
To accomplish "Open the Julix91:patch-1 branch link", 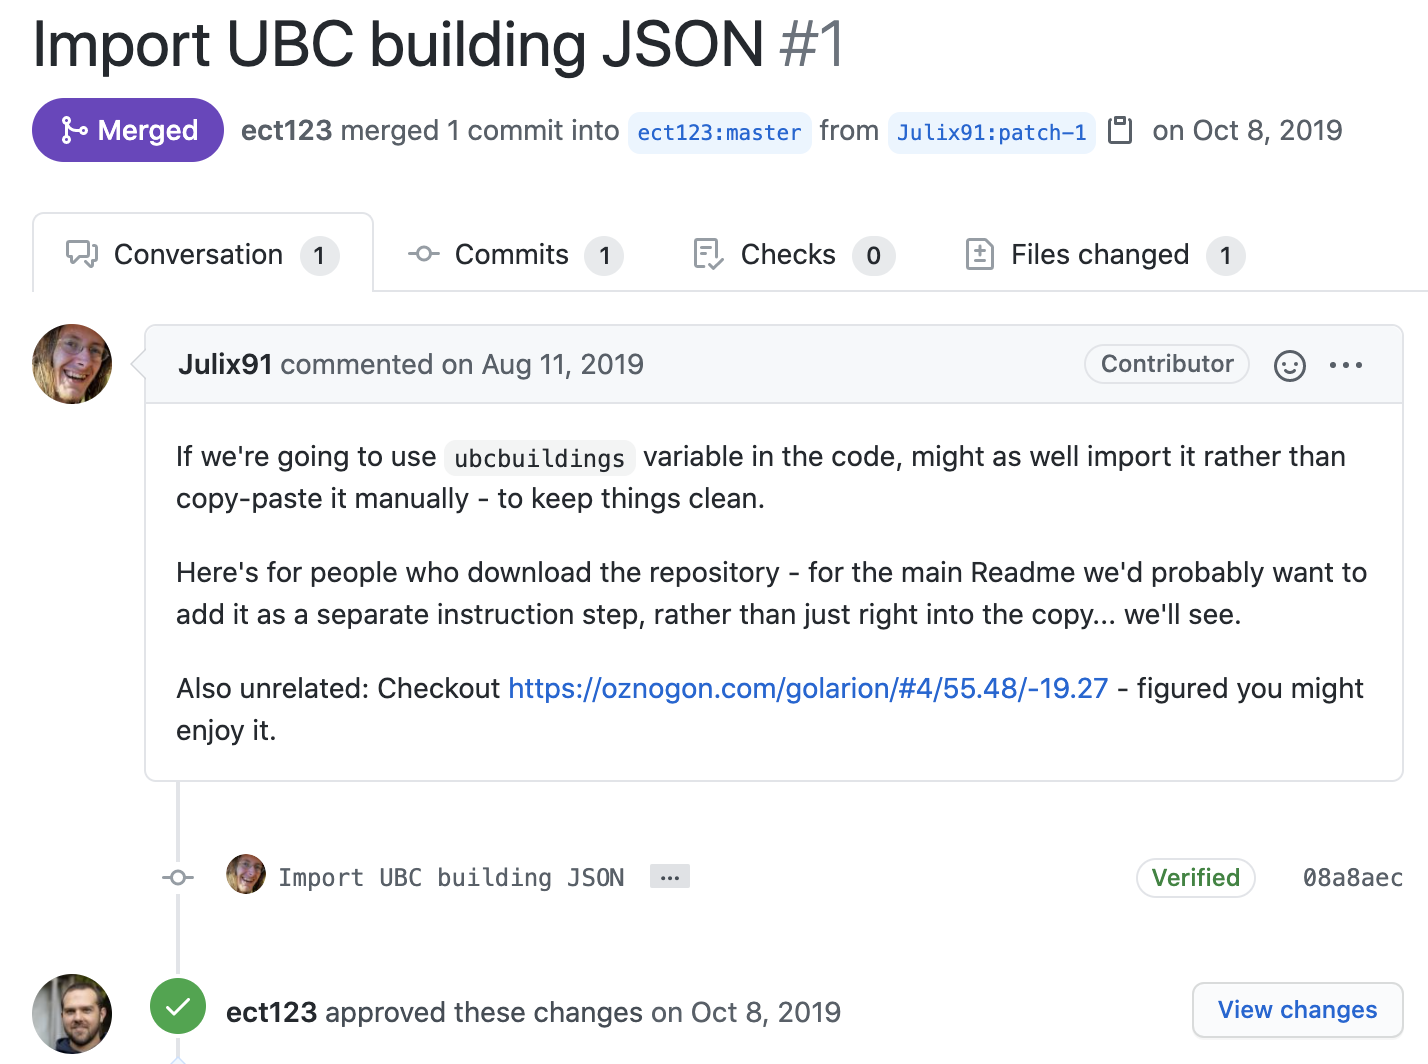I will click(991, 132).
